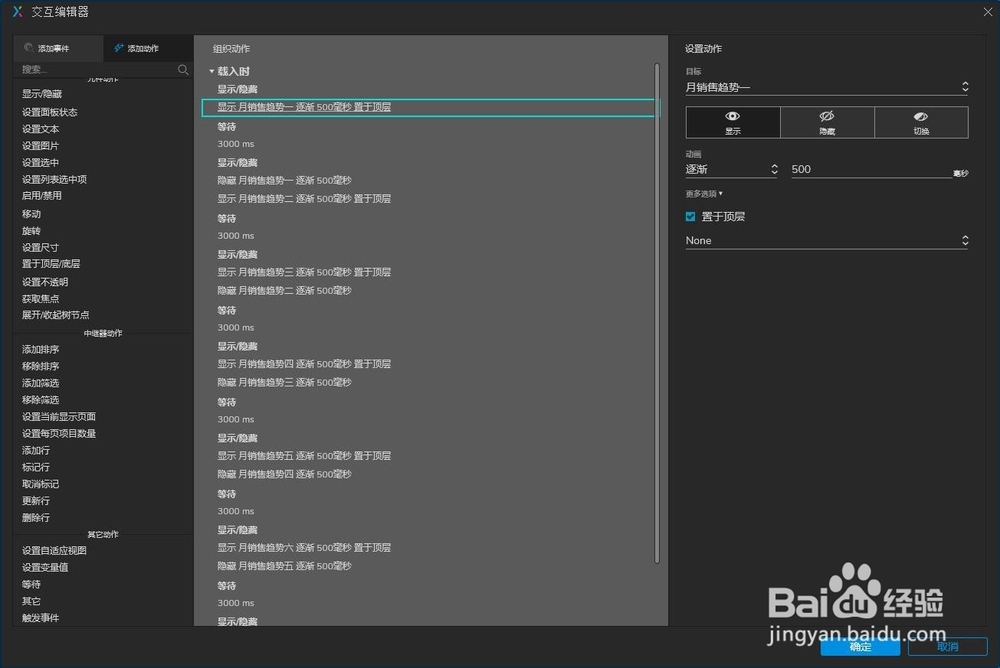Add the 置于顶层/底层 action

51,263
